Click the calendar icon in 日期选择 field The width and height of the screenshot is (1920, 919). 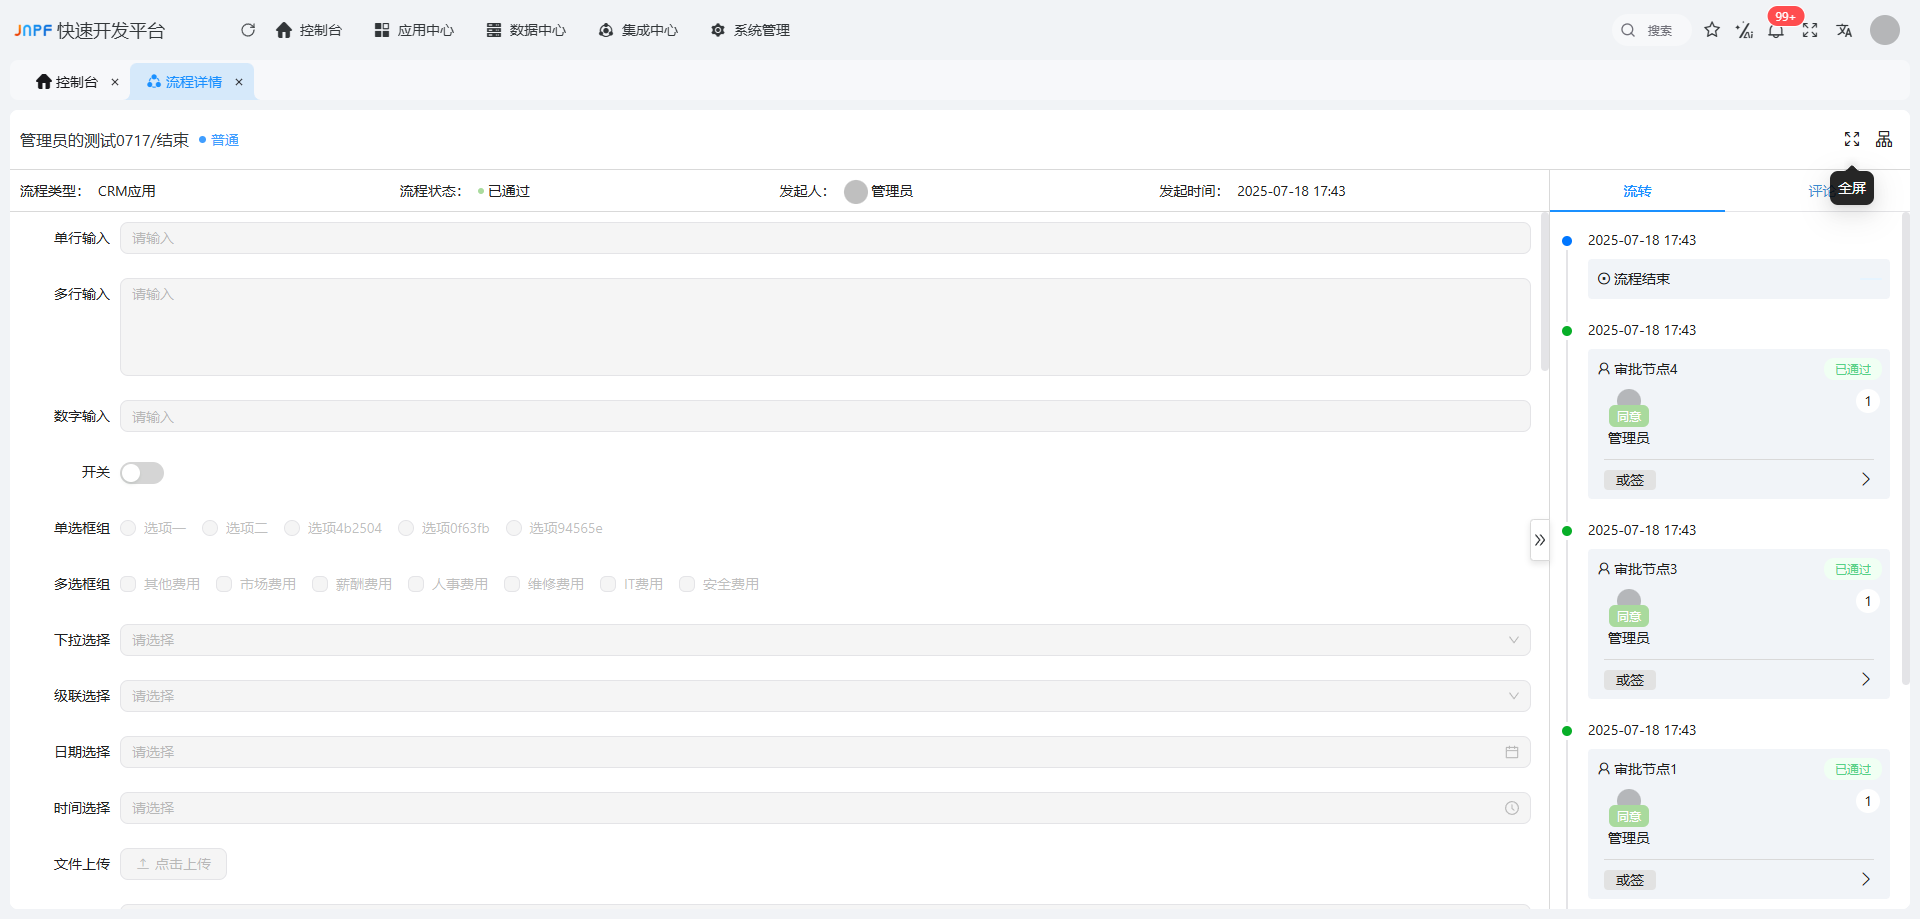pos(1512,752)
